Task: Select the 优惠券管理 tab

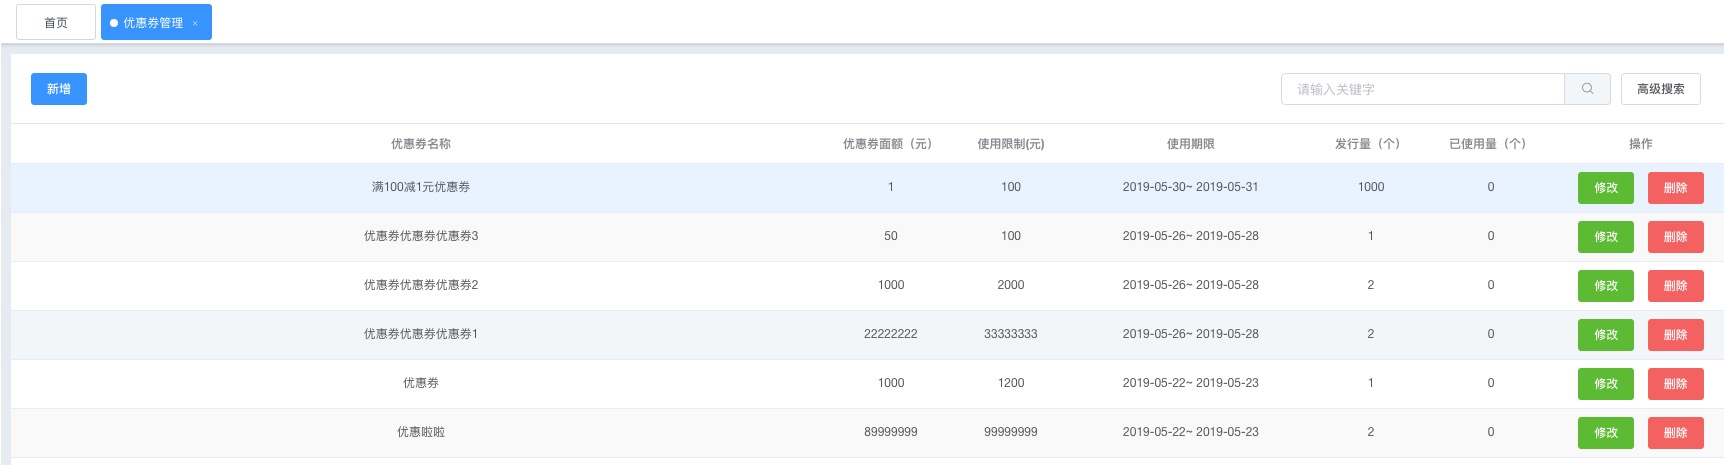Action: (x=152, y=22)
